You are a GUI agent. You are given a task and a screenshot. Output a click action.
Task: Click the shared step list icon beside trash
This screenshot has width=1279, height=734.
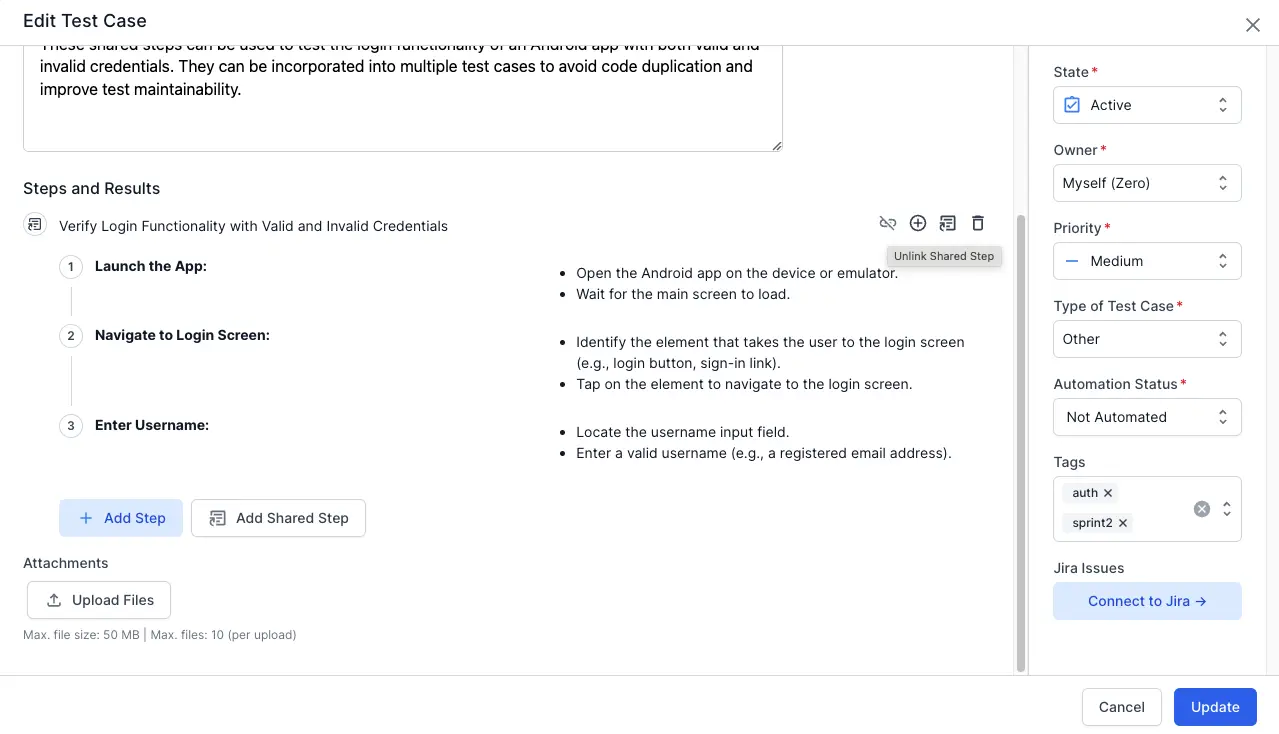pos(948,223)
